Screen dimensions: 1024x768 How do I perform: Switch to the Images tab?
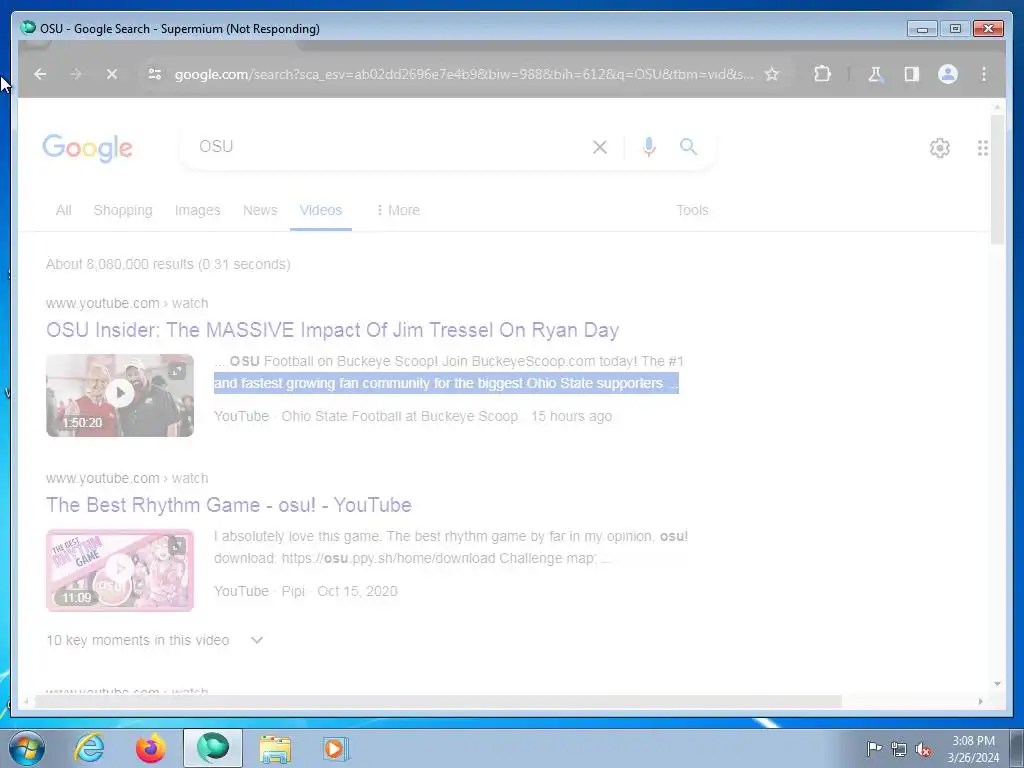click(197, 210)
